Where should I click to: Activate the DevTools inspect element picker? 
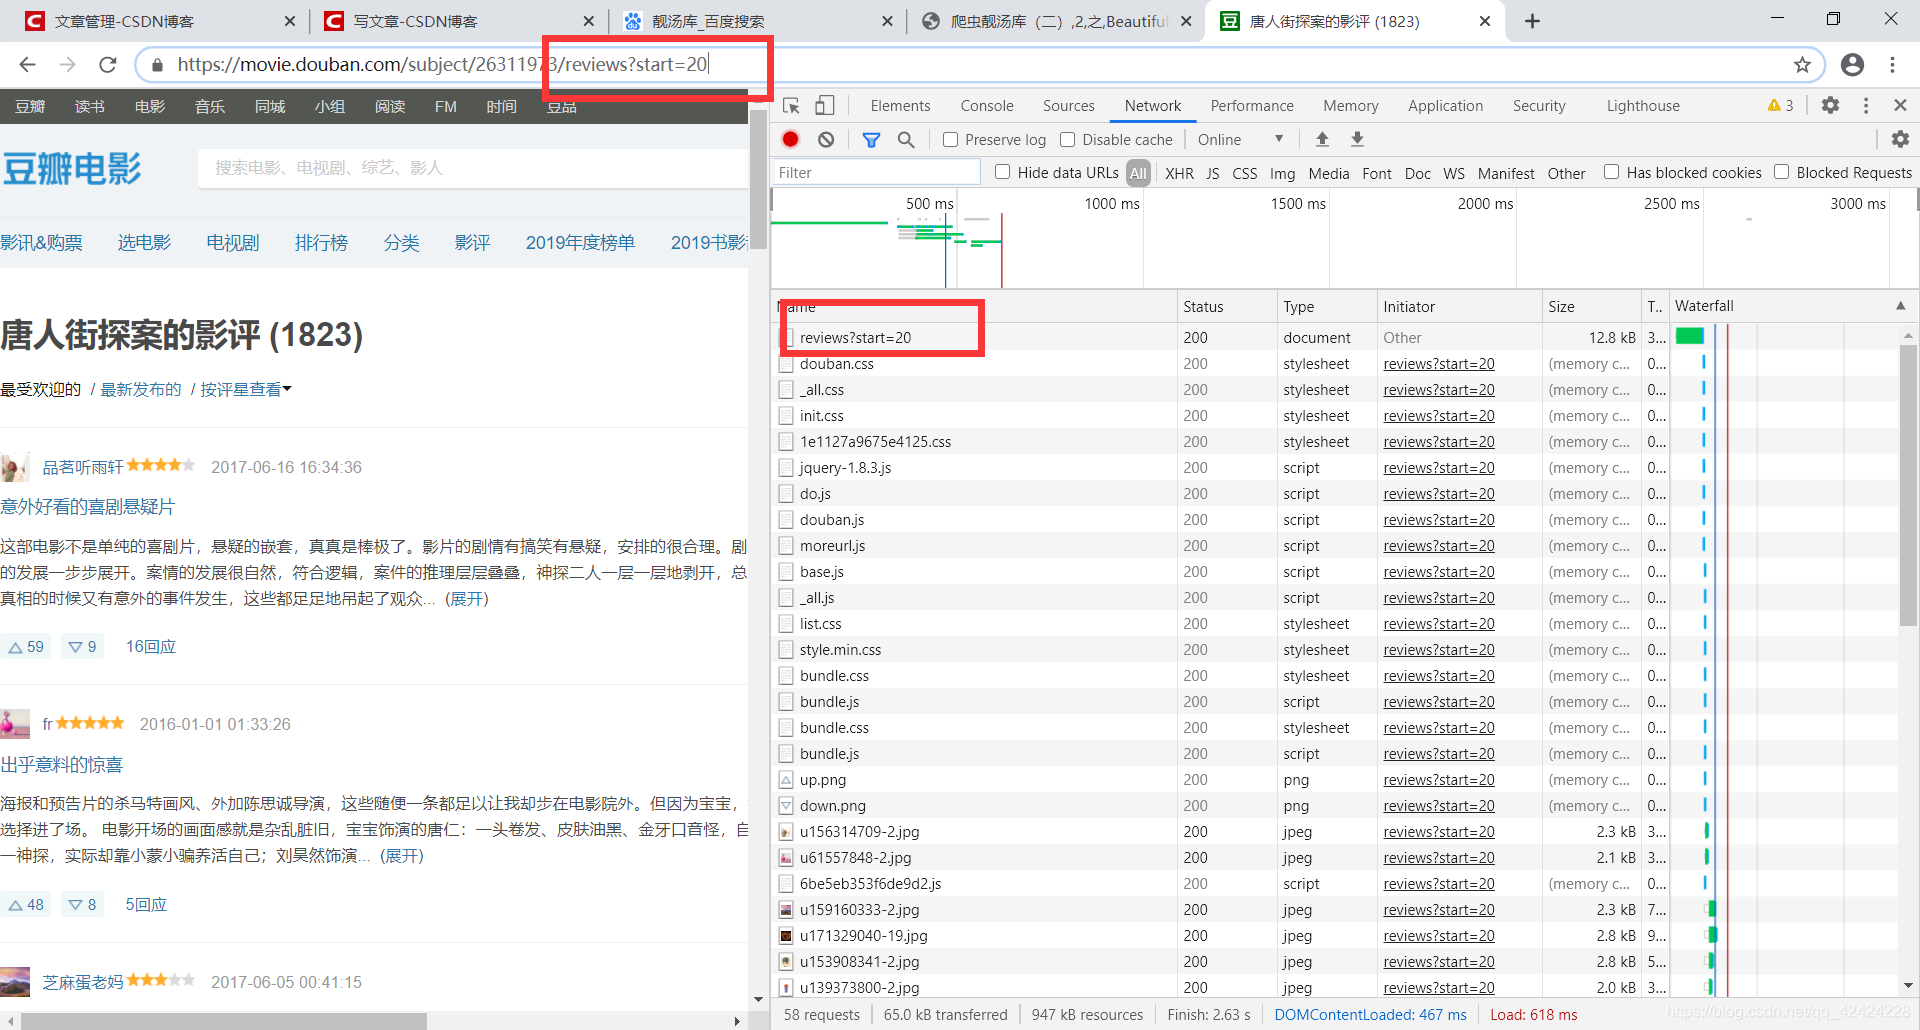(791, 106)
